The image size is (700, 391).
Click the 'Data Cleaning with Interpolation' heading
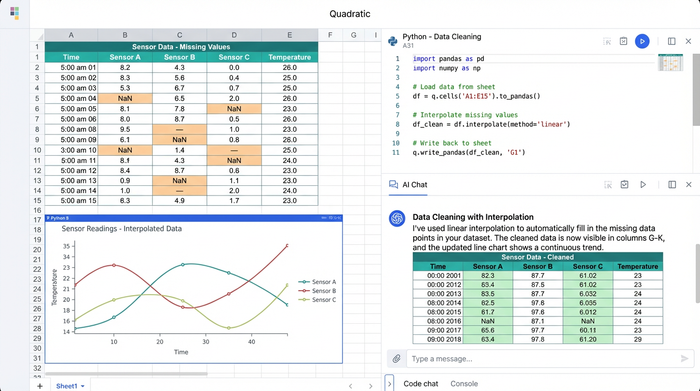pos(473,217)
